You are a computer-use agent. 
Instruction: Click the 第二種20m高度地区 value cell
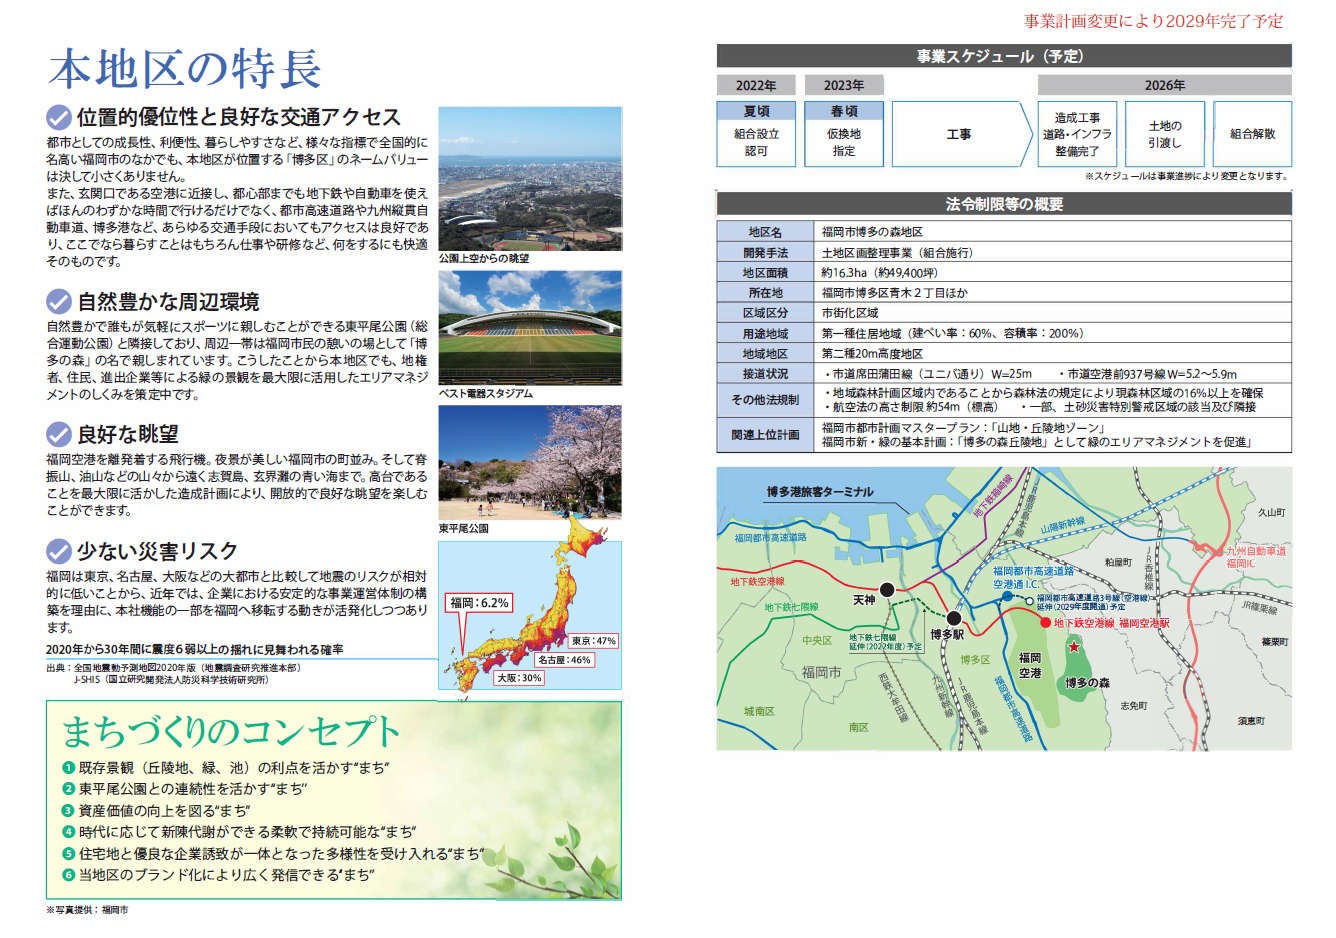1053,354
